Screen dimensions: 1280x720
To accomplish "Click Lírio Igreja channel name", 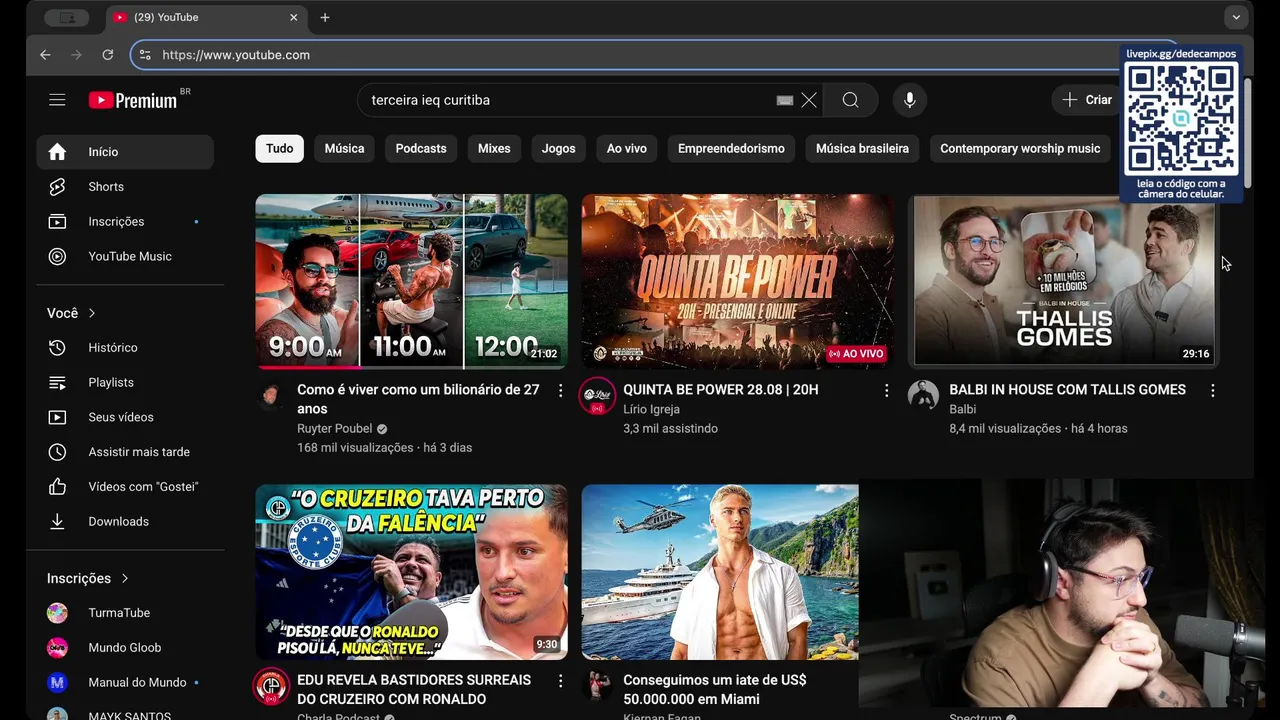I will point(651,409).
